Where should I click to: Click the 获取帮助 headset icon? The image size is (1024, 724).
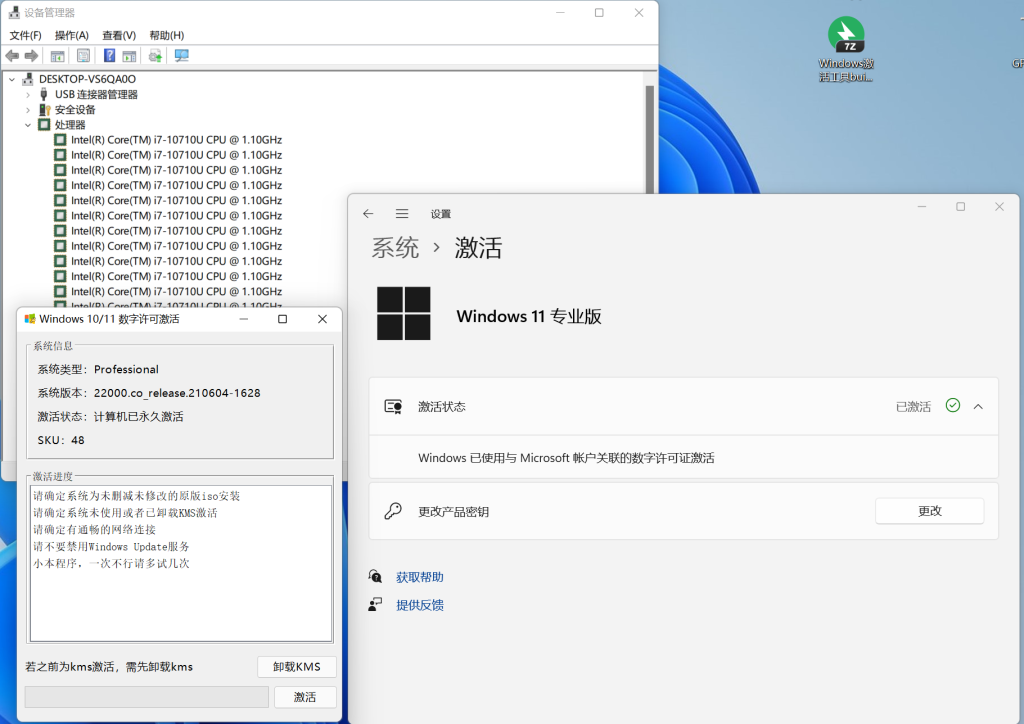[x=375, y=576]
